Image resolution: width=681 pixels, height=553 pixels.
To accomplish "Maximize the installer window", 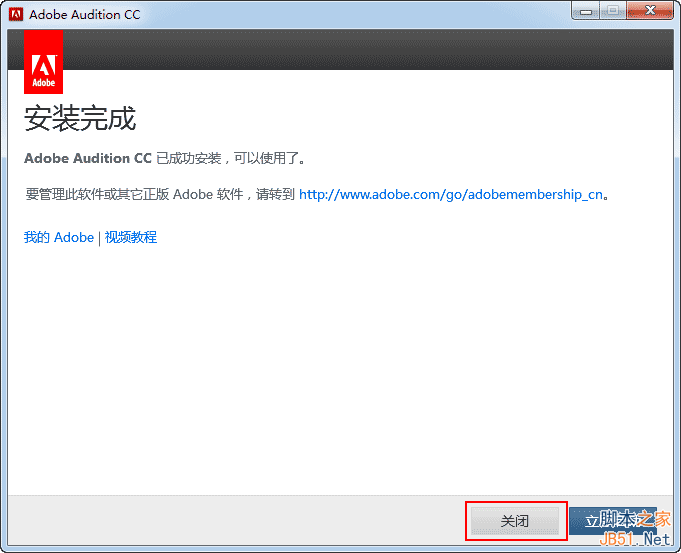I will 613,11.
